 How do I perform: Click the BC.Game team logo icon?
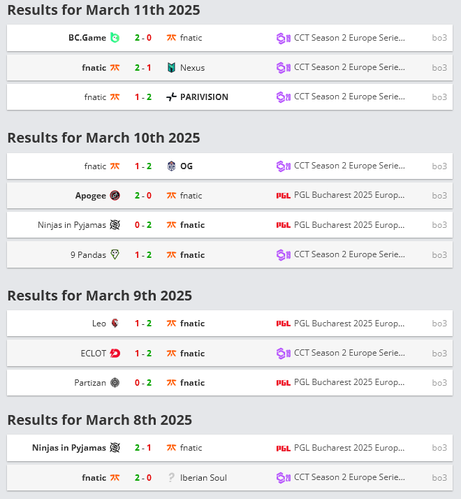pyautogui.click(x=115, y=38)
